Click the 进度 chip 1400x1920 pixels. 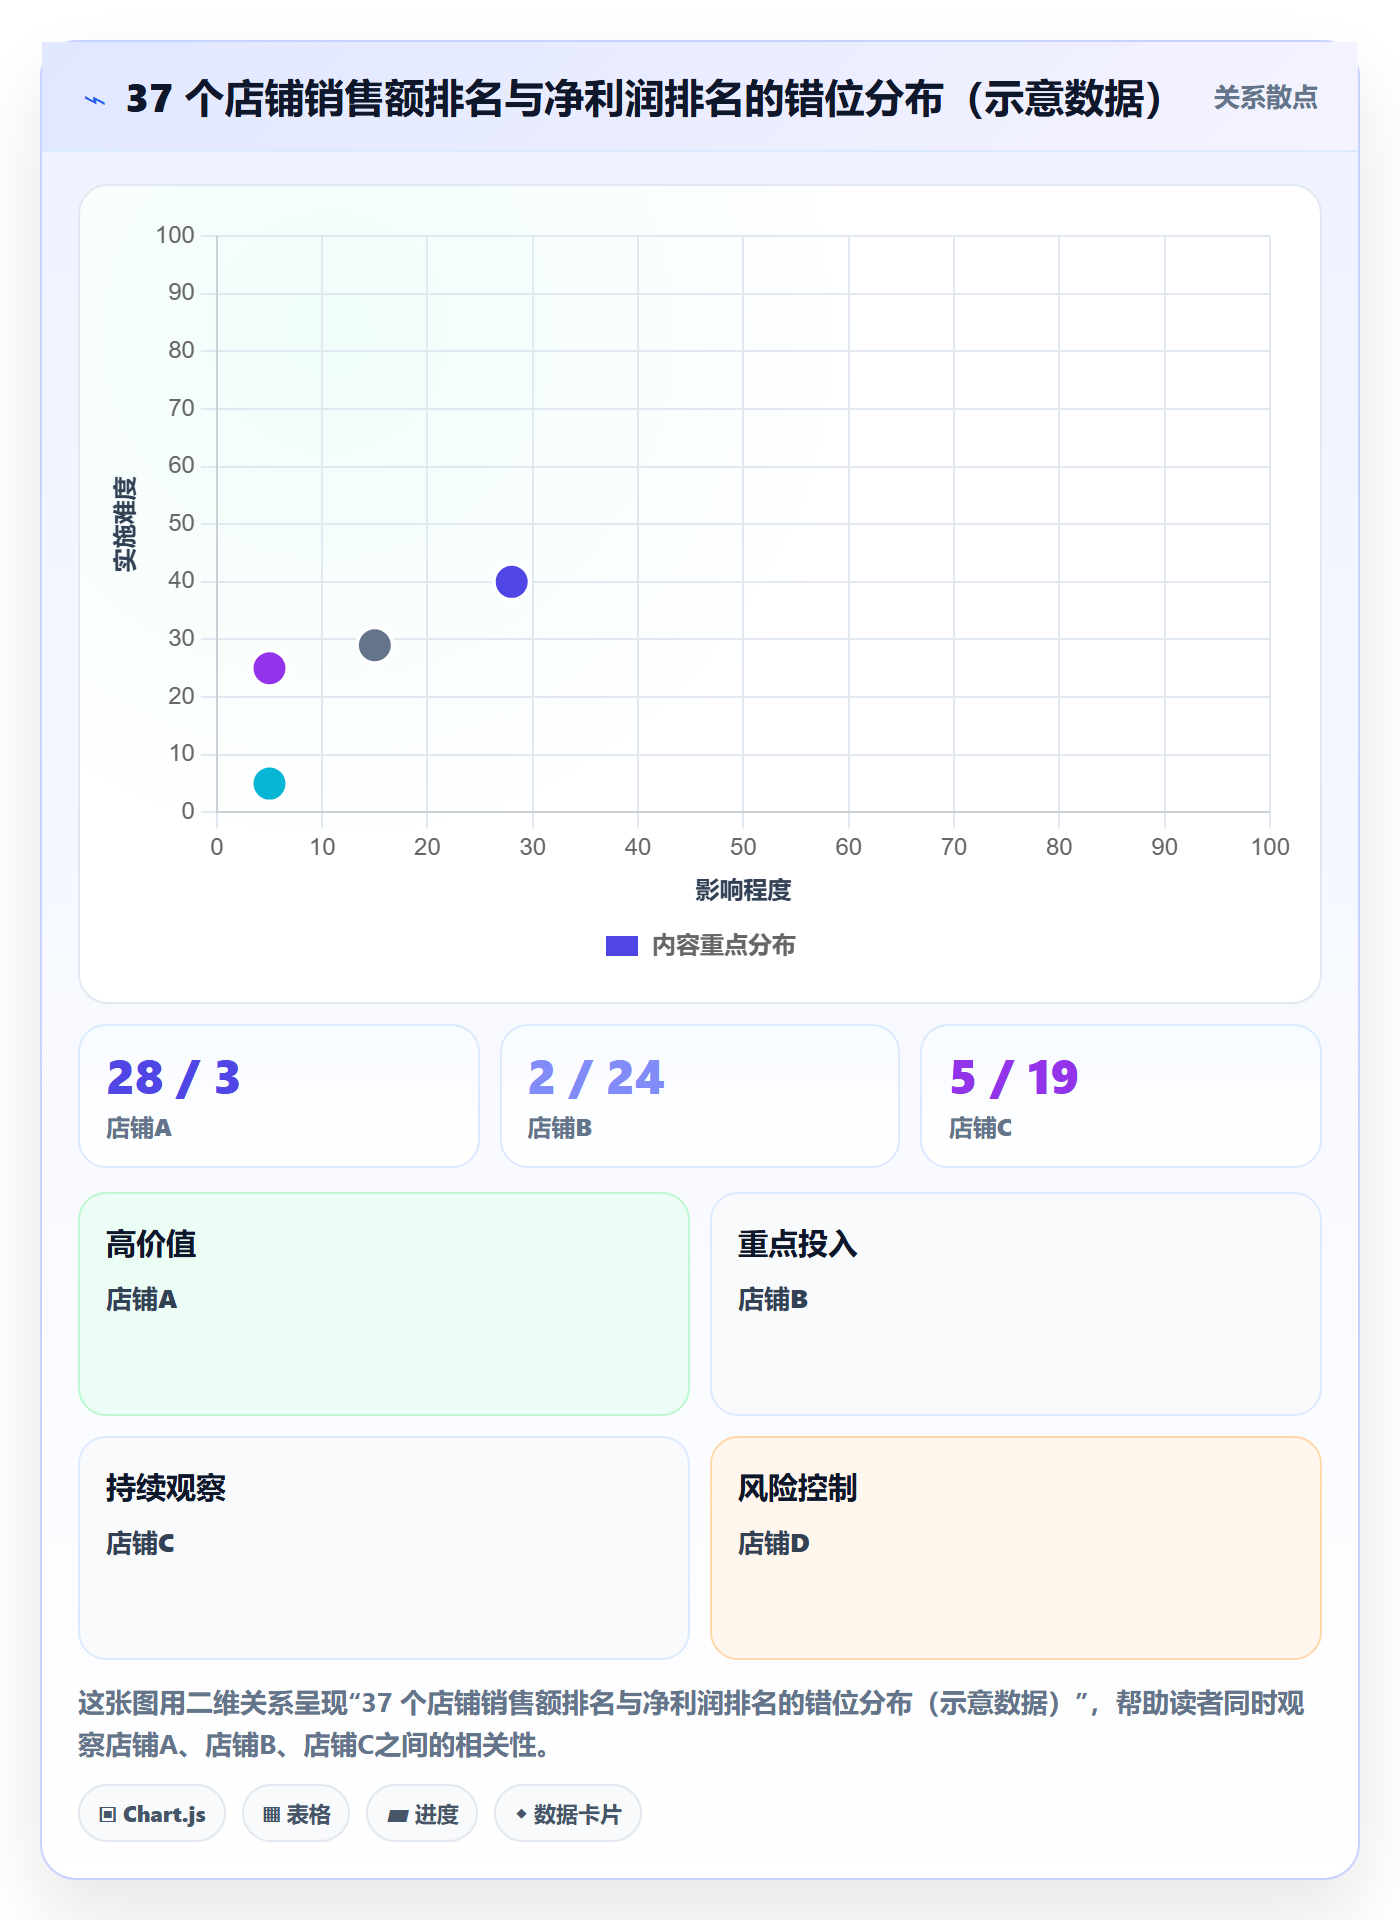point(422,1814)
